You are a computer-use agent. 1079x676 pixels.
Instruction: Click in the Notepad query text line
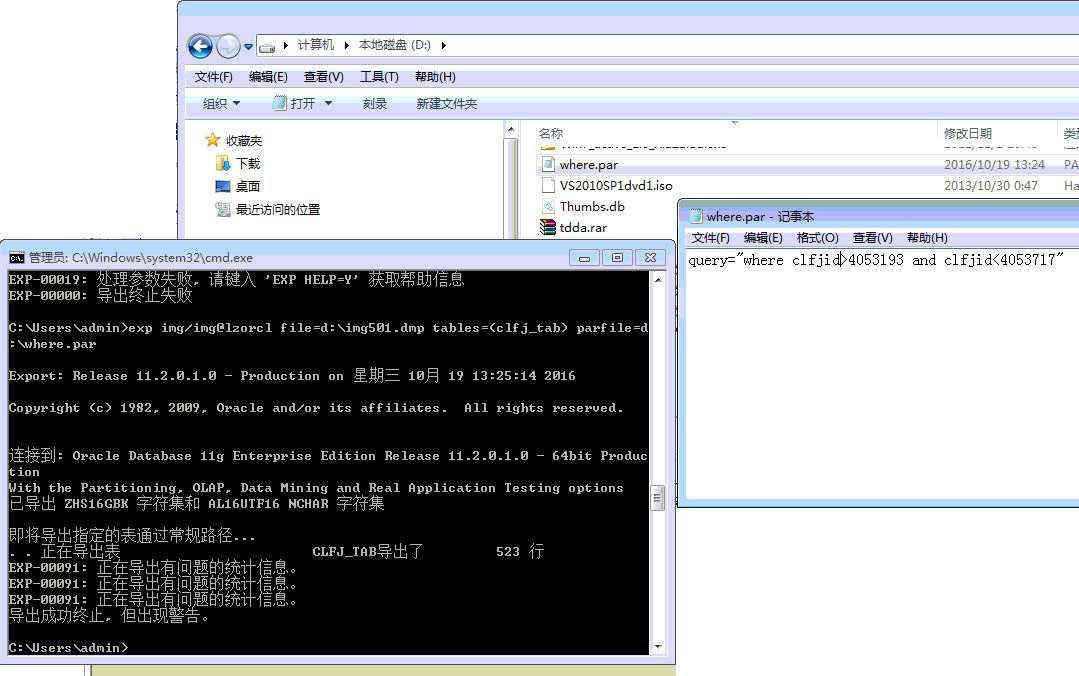(876, 260)
